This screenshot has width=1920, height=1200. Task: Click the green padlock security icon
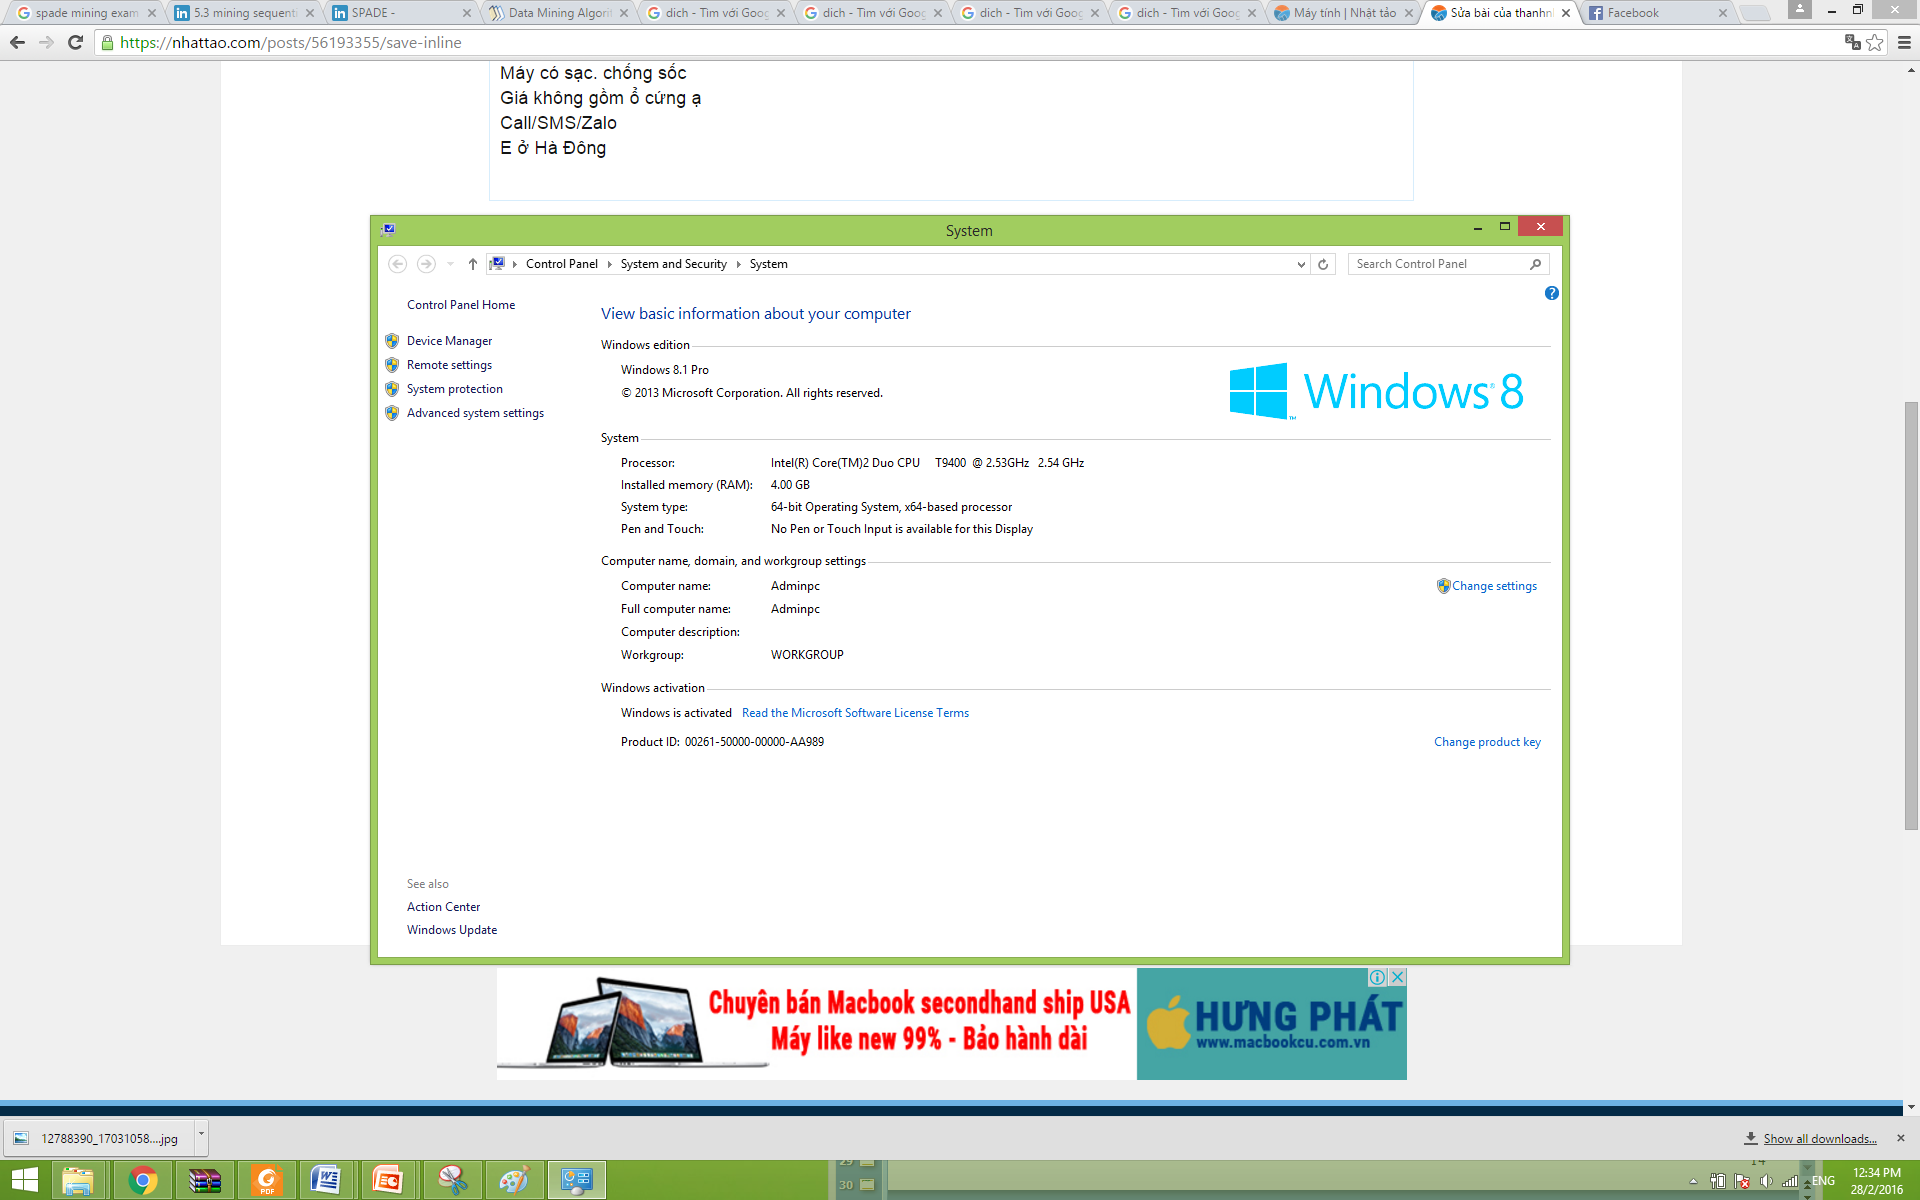[x=107, y=42]
